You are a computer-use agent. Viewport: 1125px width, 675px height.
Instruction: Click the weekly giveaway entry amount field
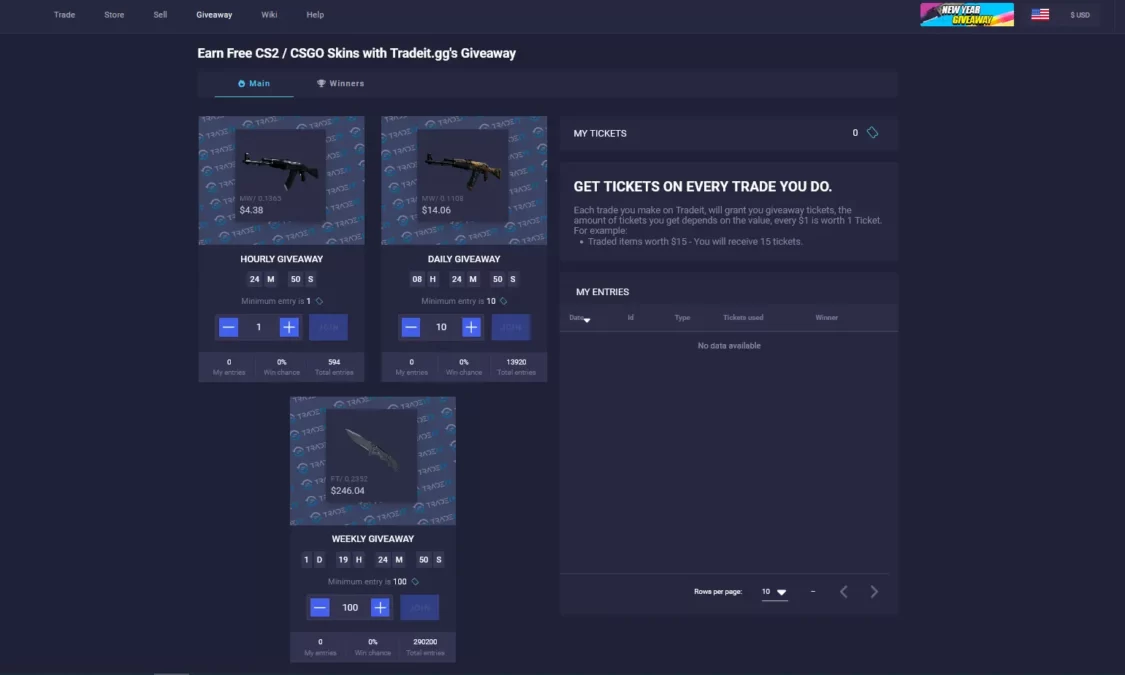[x=350, y=608]
